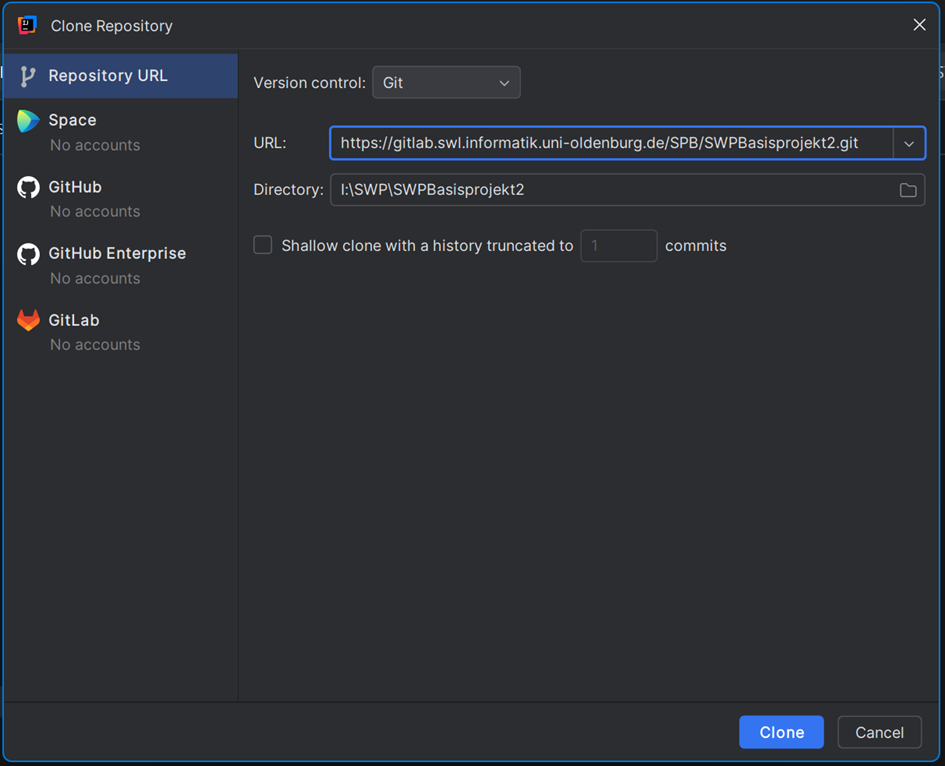The width and height of the screenshot is (945, 766).
Task: Select the Space text label in sidebar
Action: coord(72,120)
